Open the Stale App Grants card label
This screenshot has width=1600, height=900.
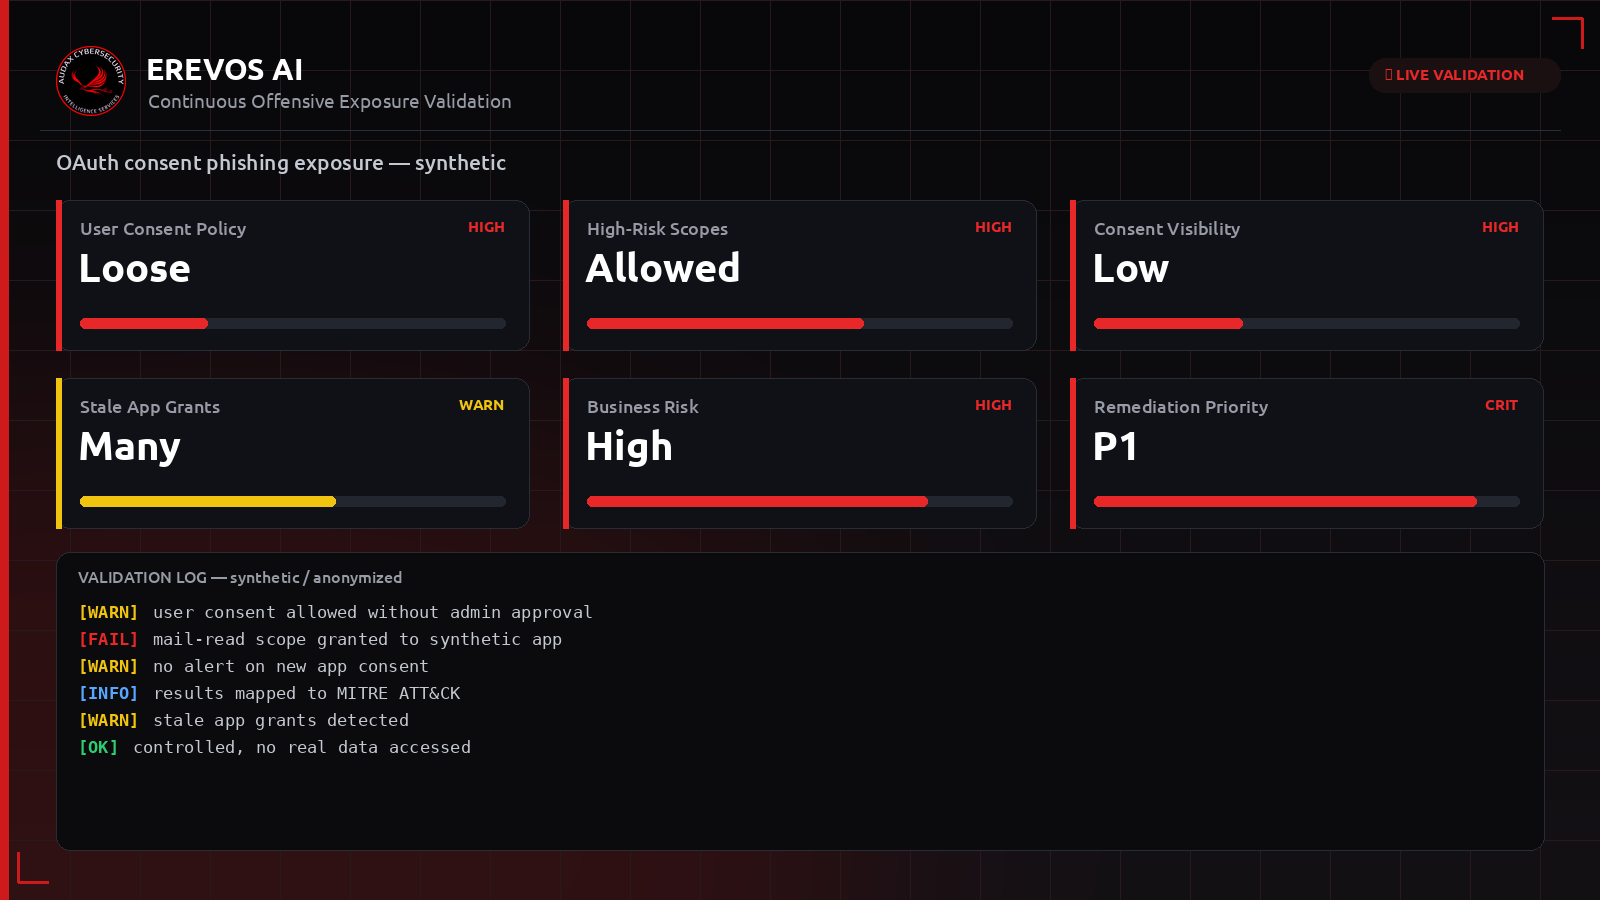[x=150, y=407]
